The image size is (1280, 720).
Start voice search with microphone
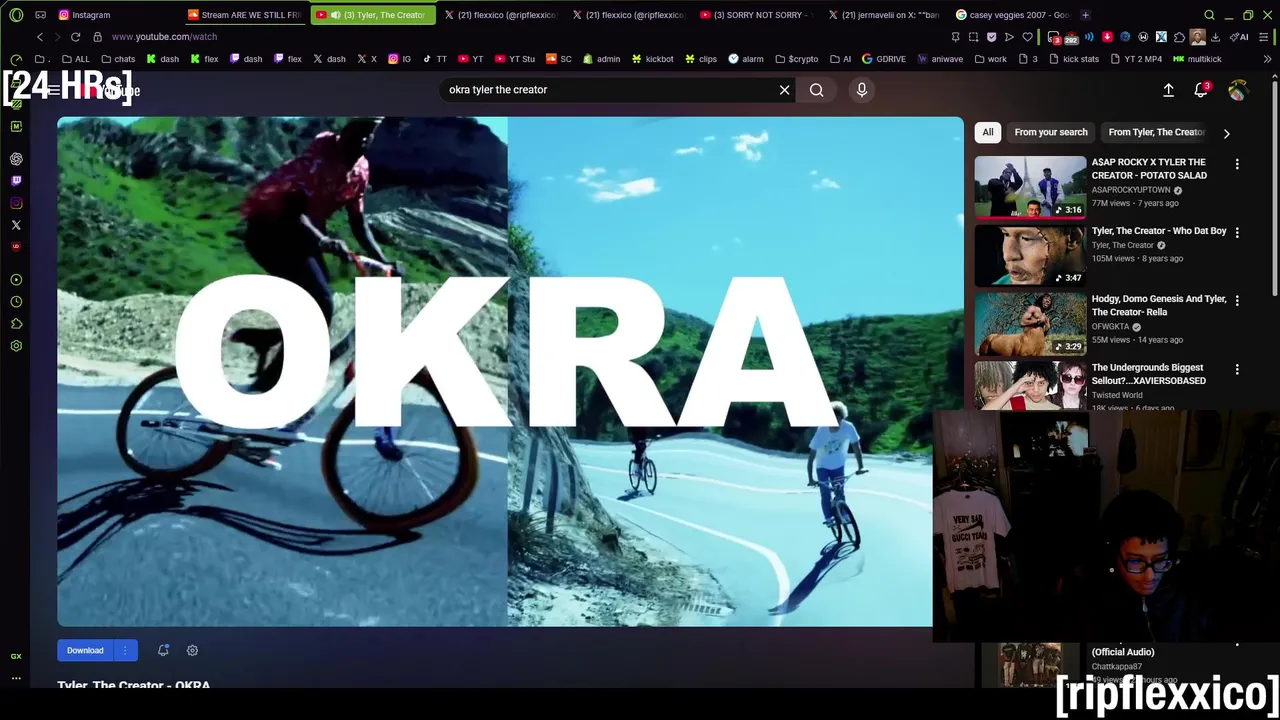point(862,90)
